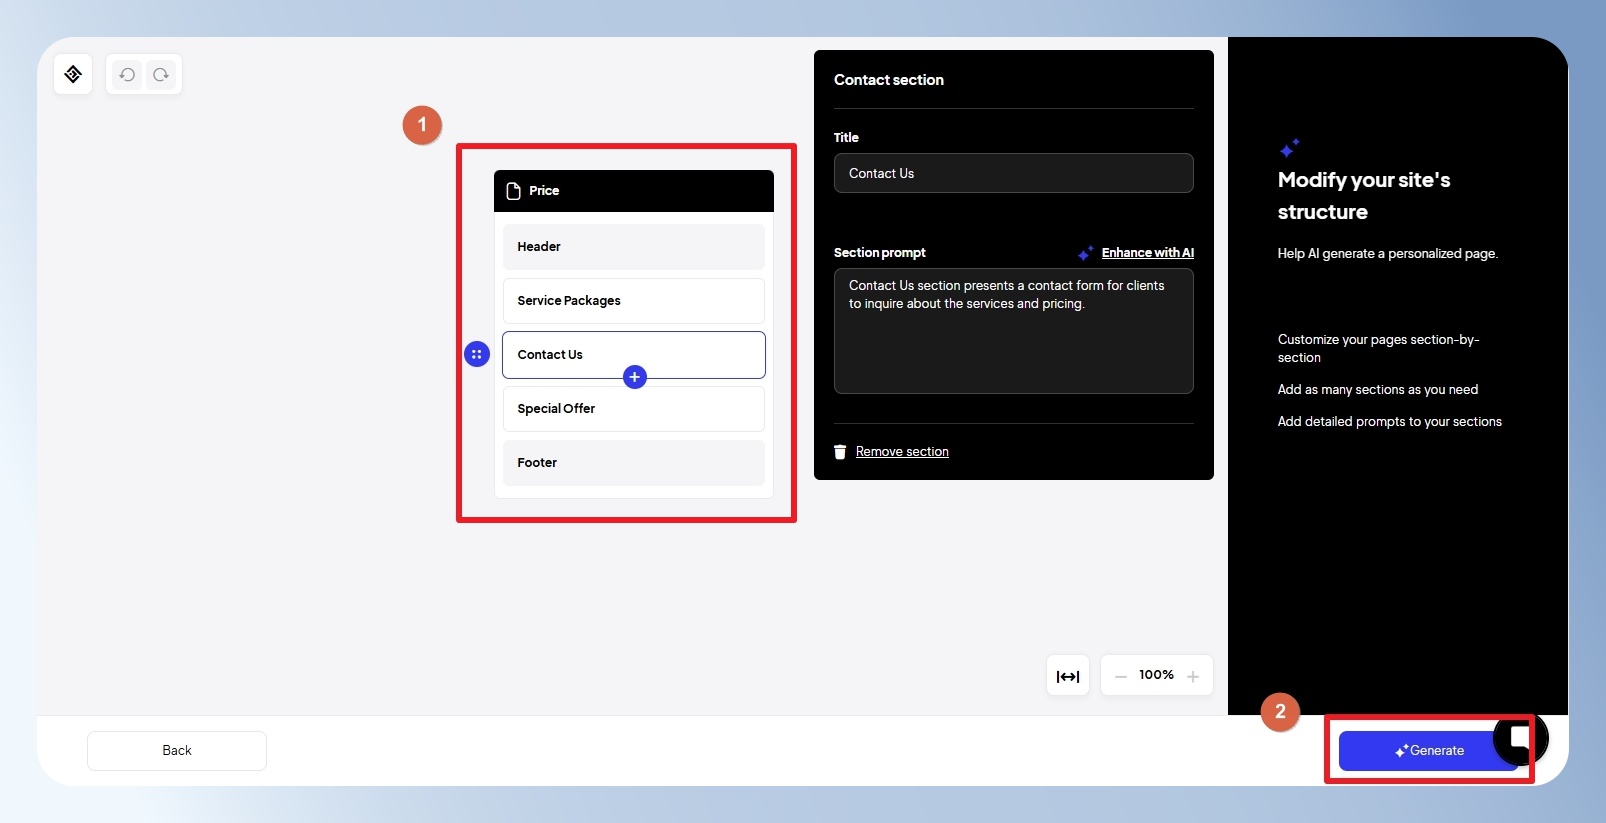Click the sparkle icon beside Enhance with AI
Image resolution: width=1606 pixels, height=823 pixels.
pos(1085,253)
